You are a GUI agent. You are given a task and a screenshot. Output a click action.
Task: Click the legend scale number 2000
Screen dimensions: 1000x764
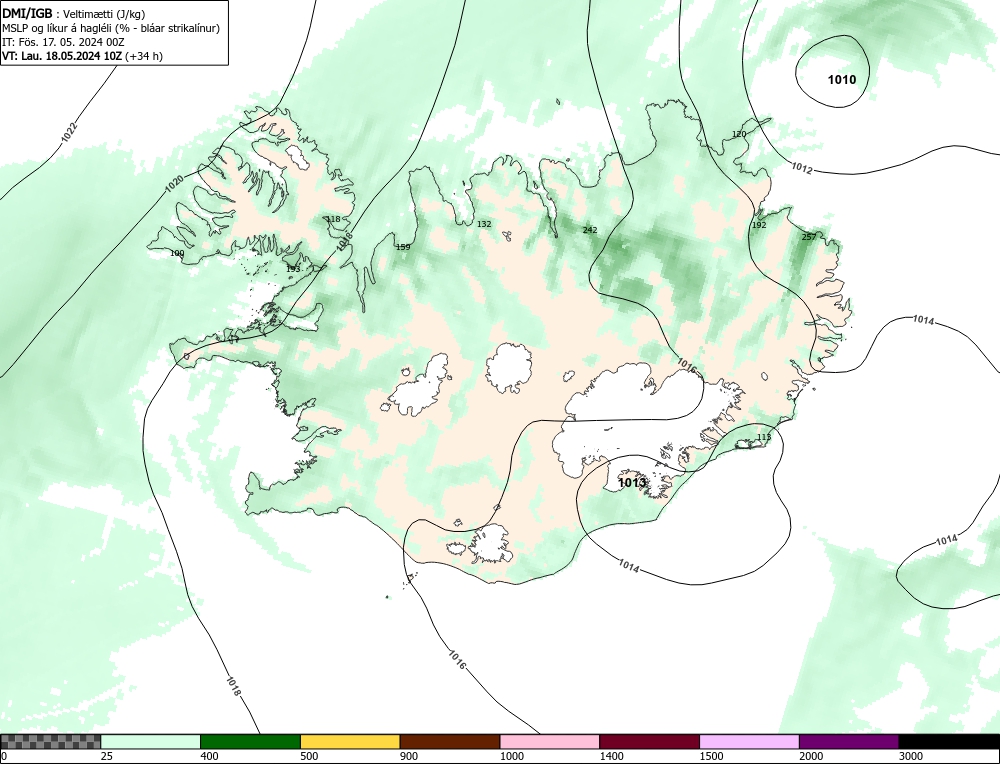click(811, 756)
